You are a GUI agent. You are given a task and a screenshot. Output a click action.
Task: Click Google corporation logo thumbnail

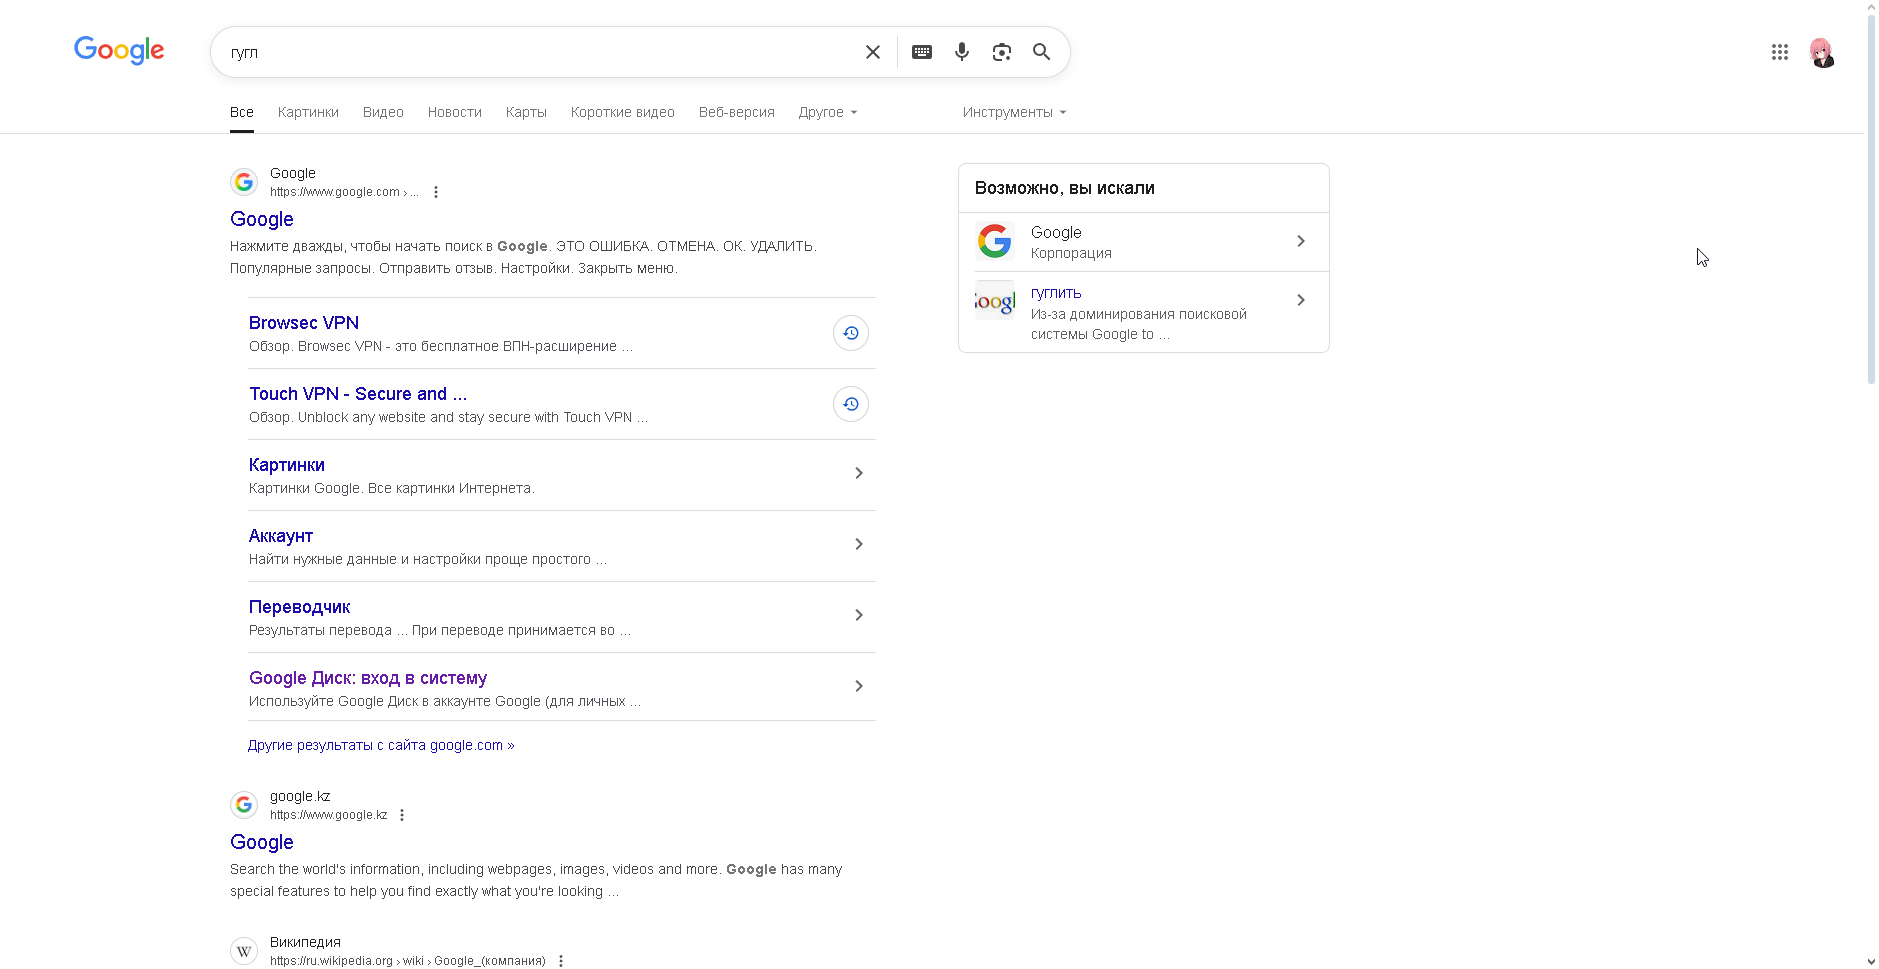995,241
